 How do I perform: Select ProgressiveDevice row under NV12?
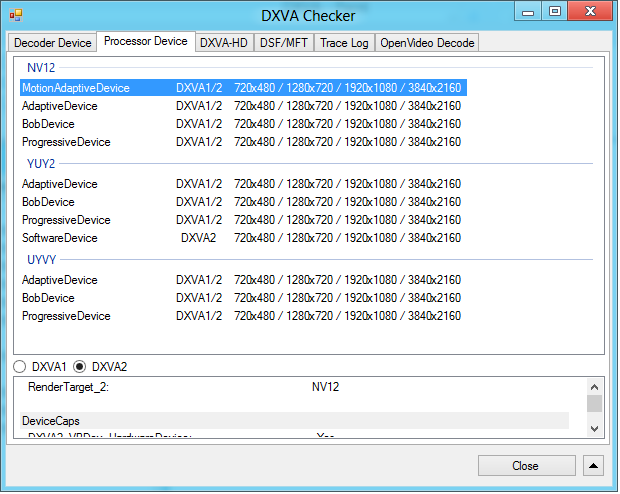242,142
